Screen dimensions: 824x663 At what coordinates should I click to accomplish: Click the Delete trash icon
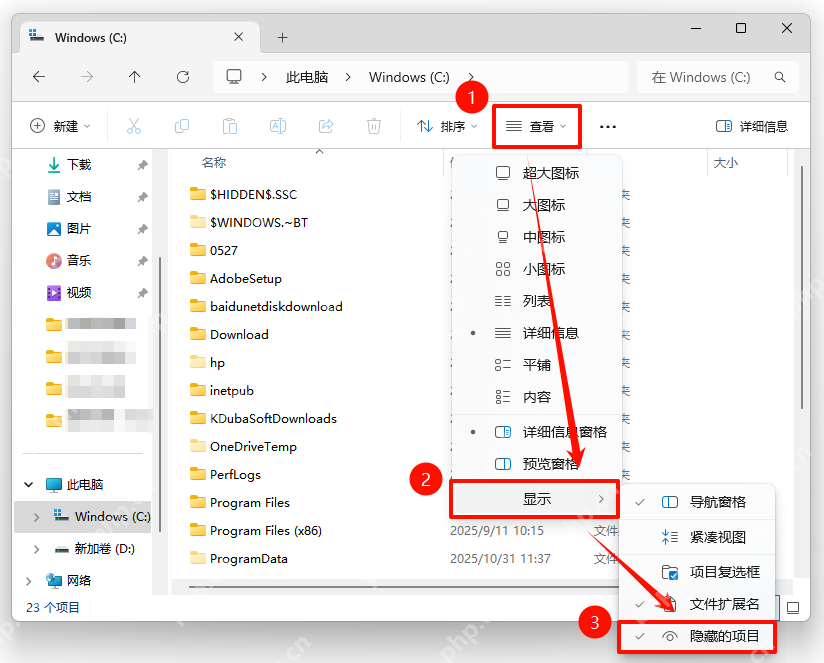pos(374,126)
